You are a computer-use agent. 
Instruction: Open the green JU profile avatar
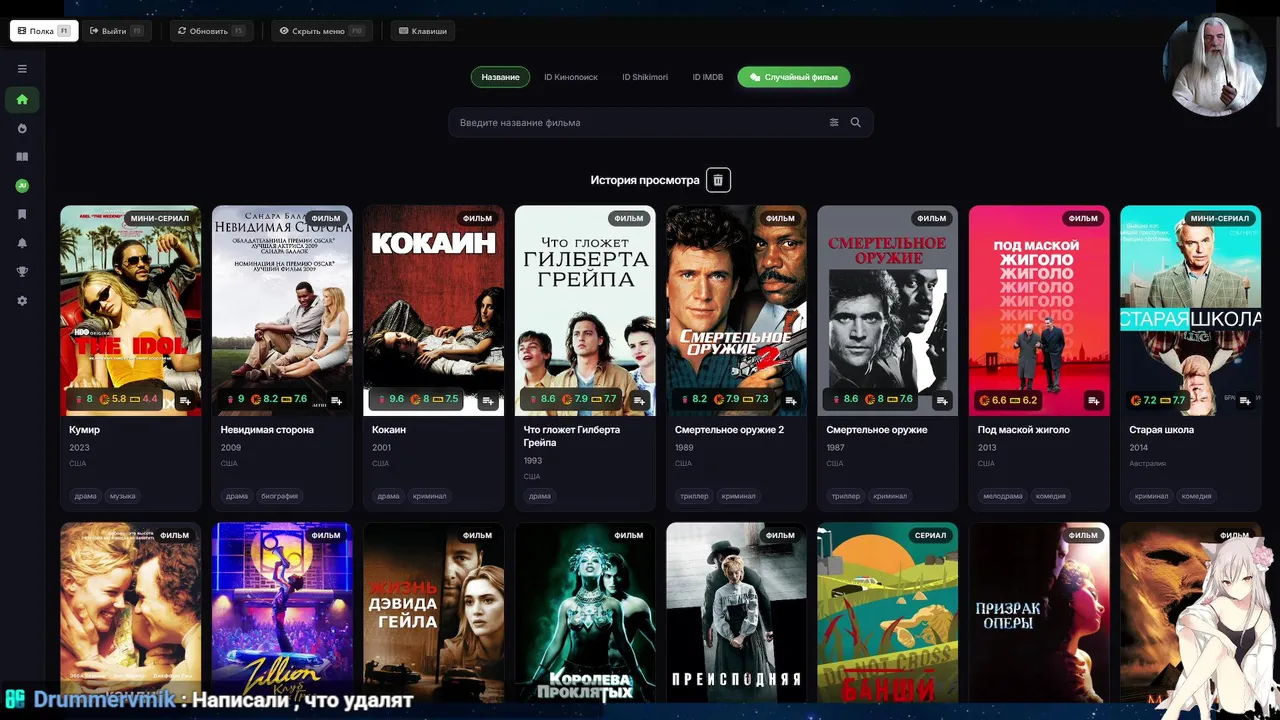click(22, 186)
